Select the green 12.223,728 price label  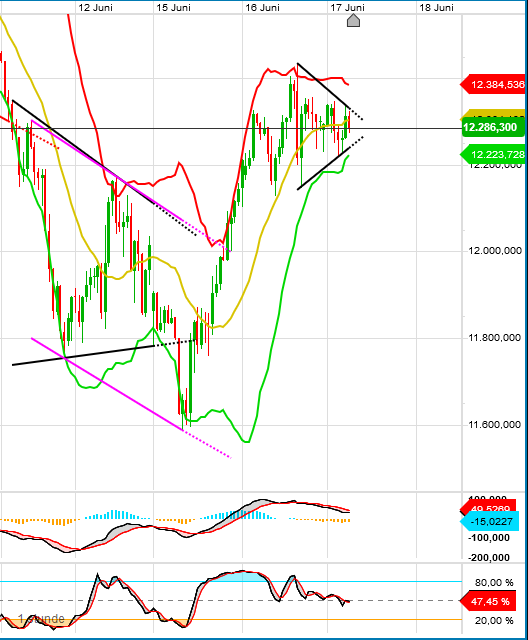493,155
